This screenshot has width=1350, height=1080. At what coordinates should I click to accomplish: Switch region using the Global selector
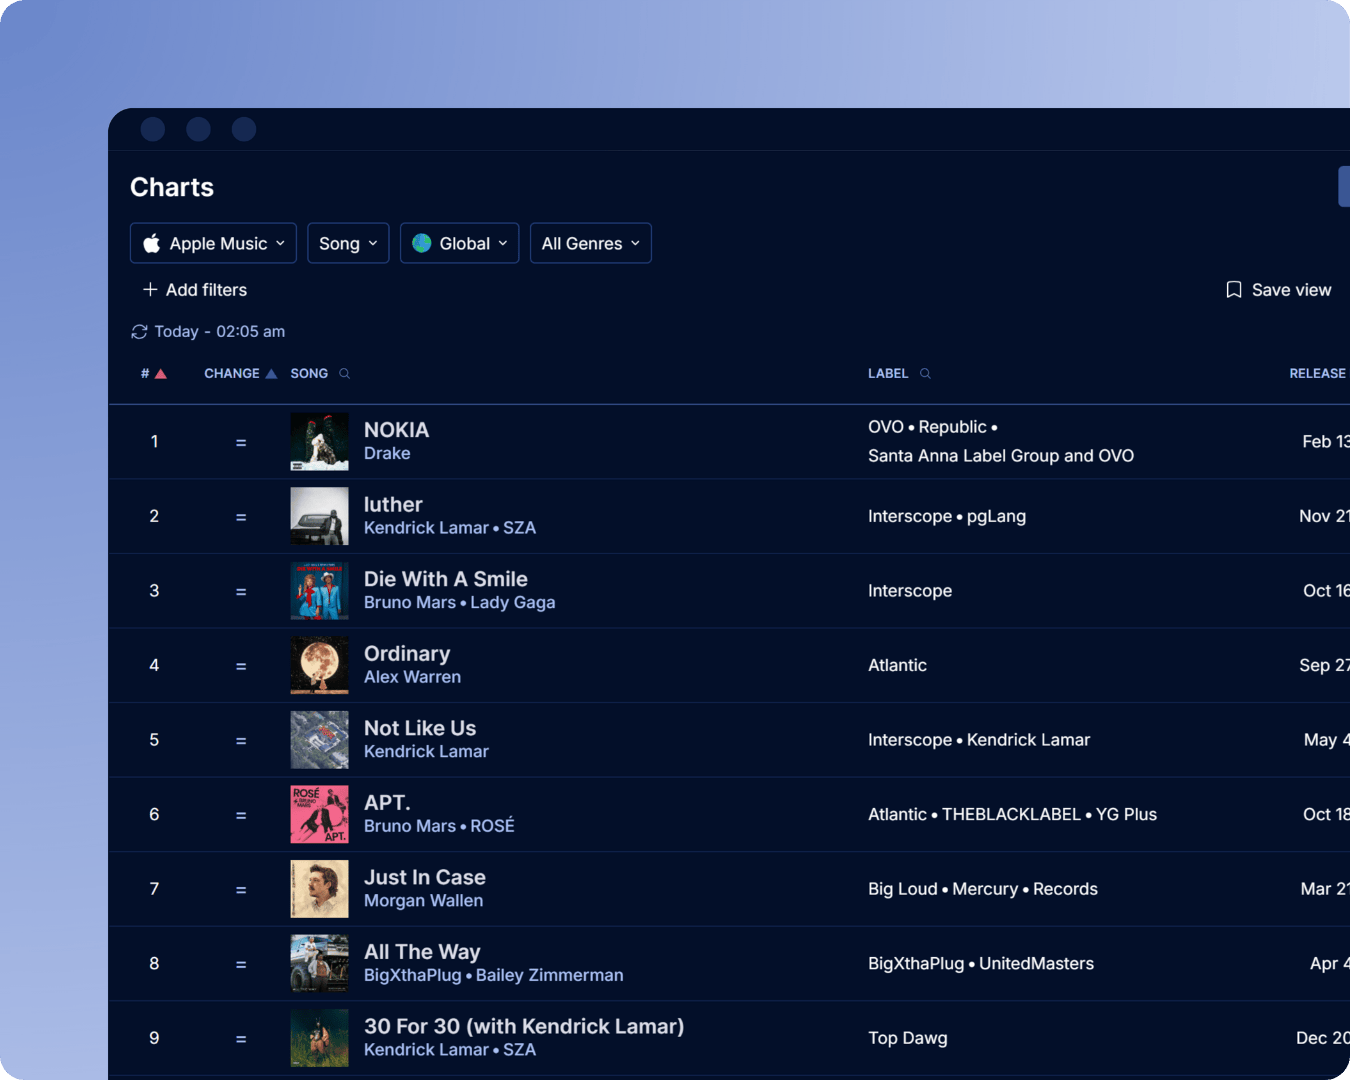click(459, 243)
